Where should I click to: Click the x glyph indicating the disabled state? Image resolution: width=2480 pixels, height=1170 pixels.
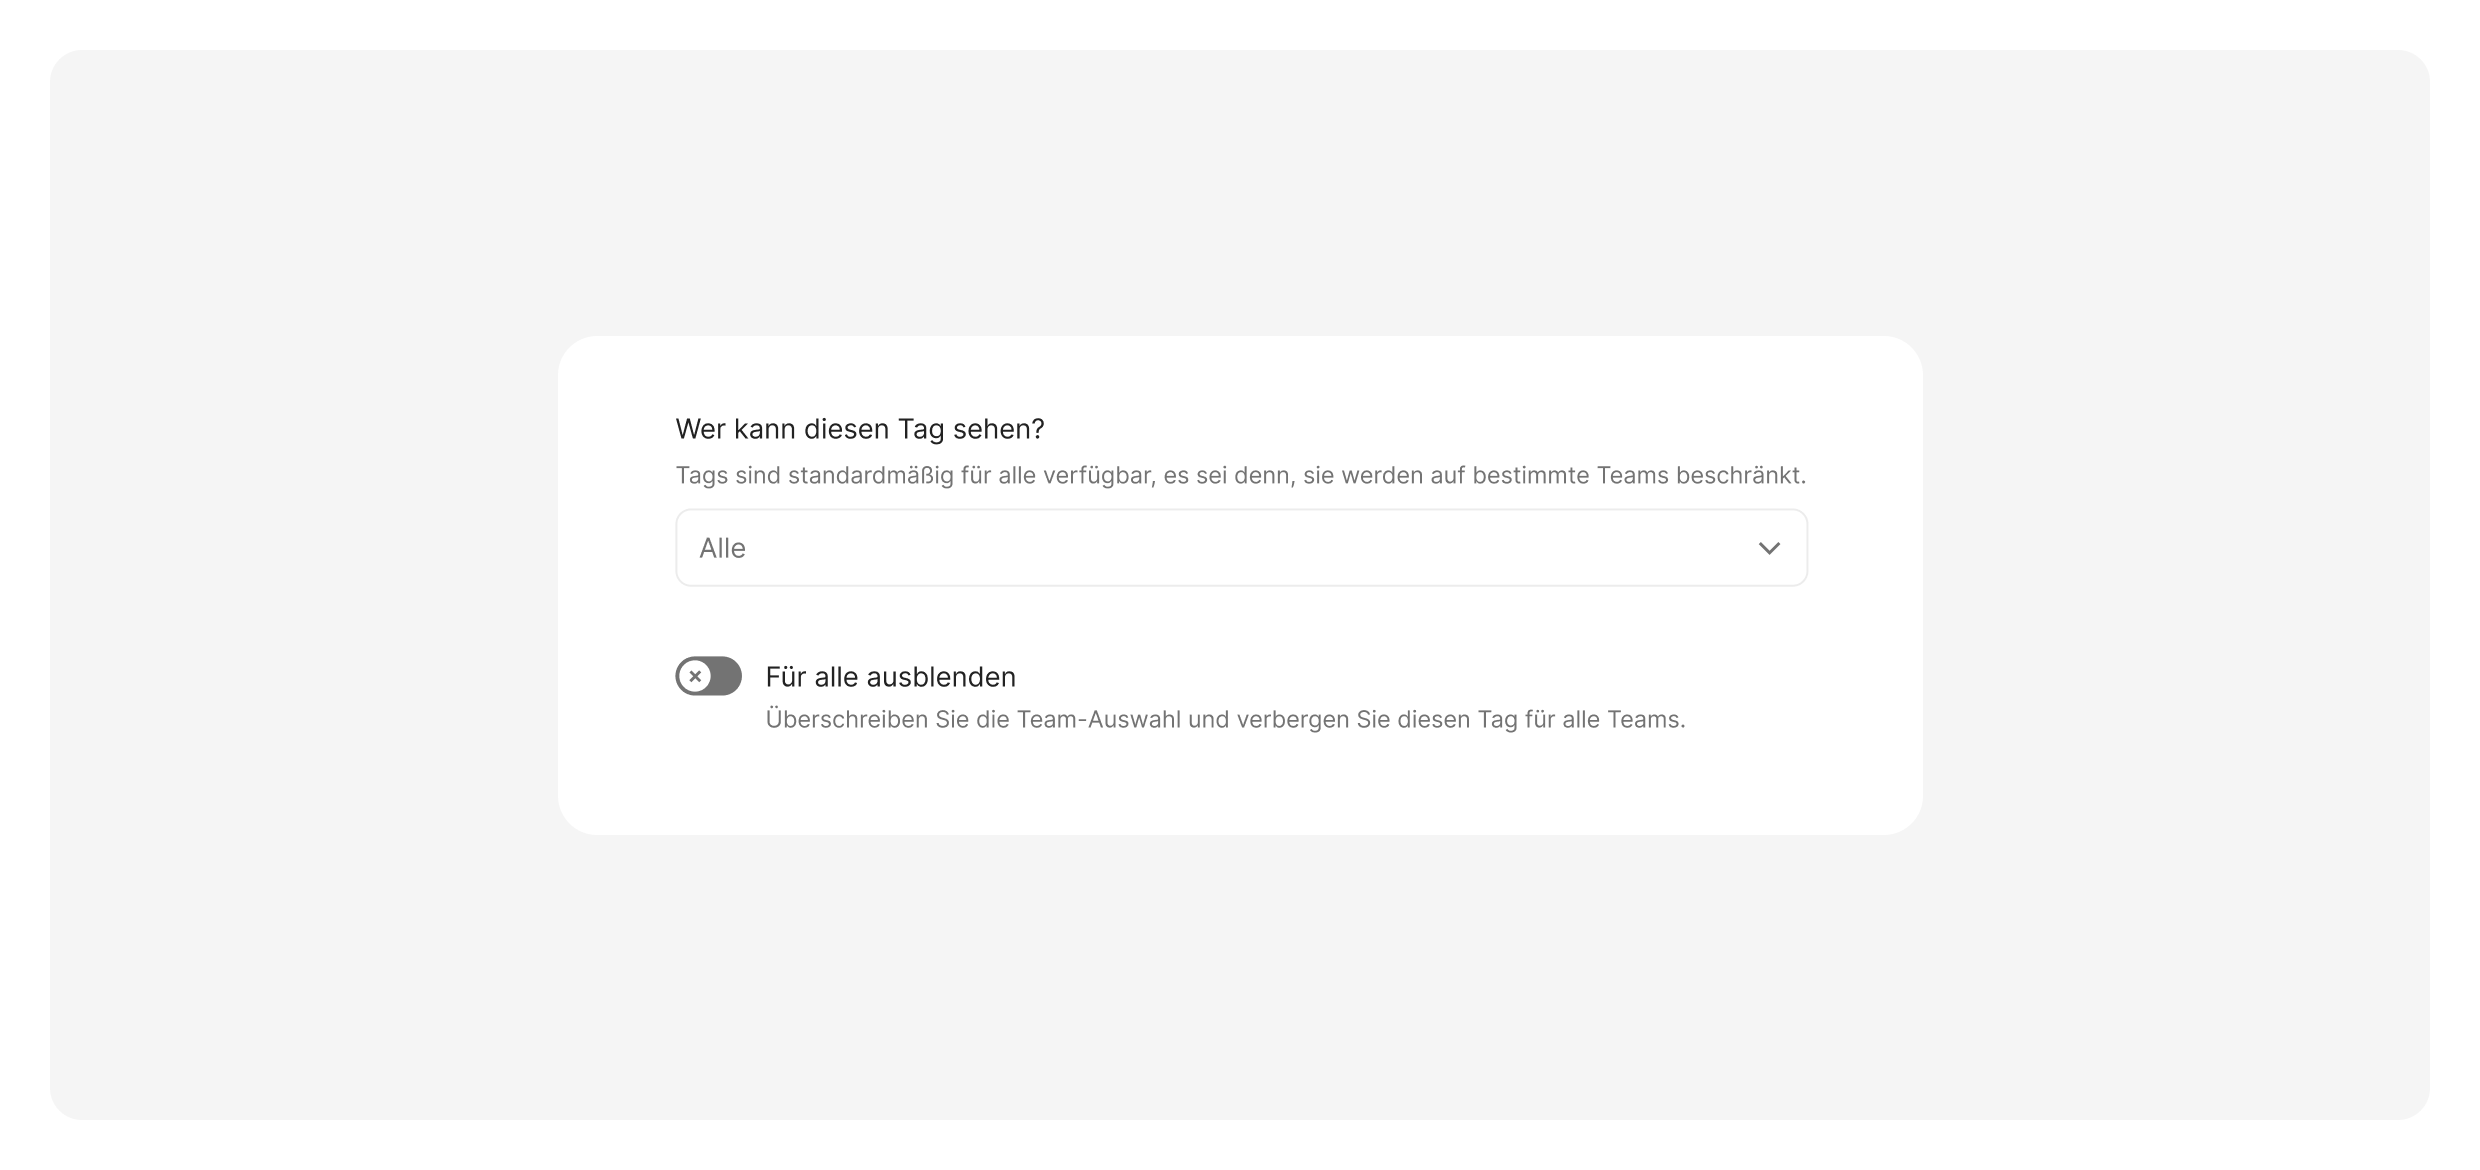pyautogui.click(x=697, y=676)
